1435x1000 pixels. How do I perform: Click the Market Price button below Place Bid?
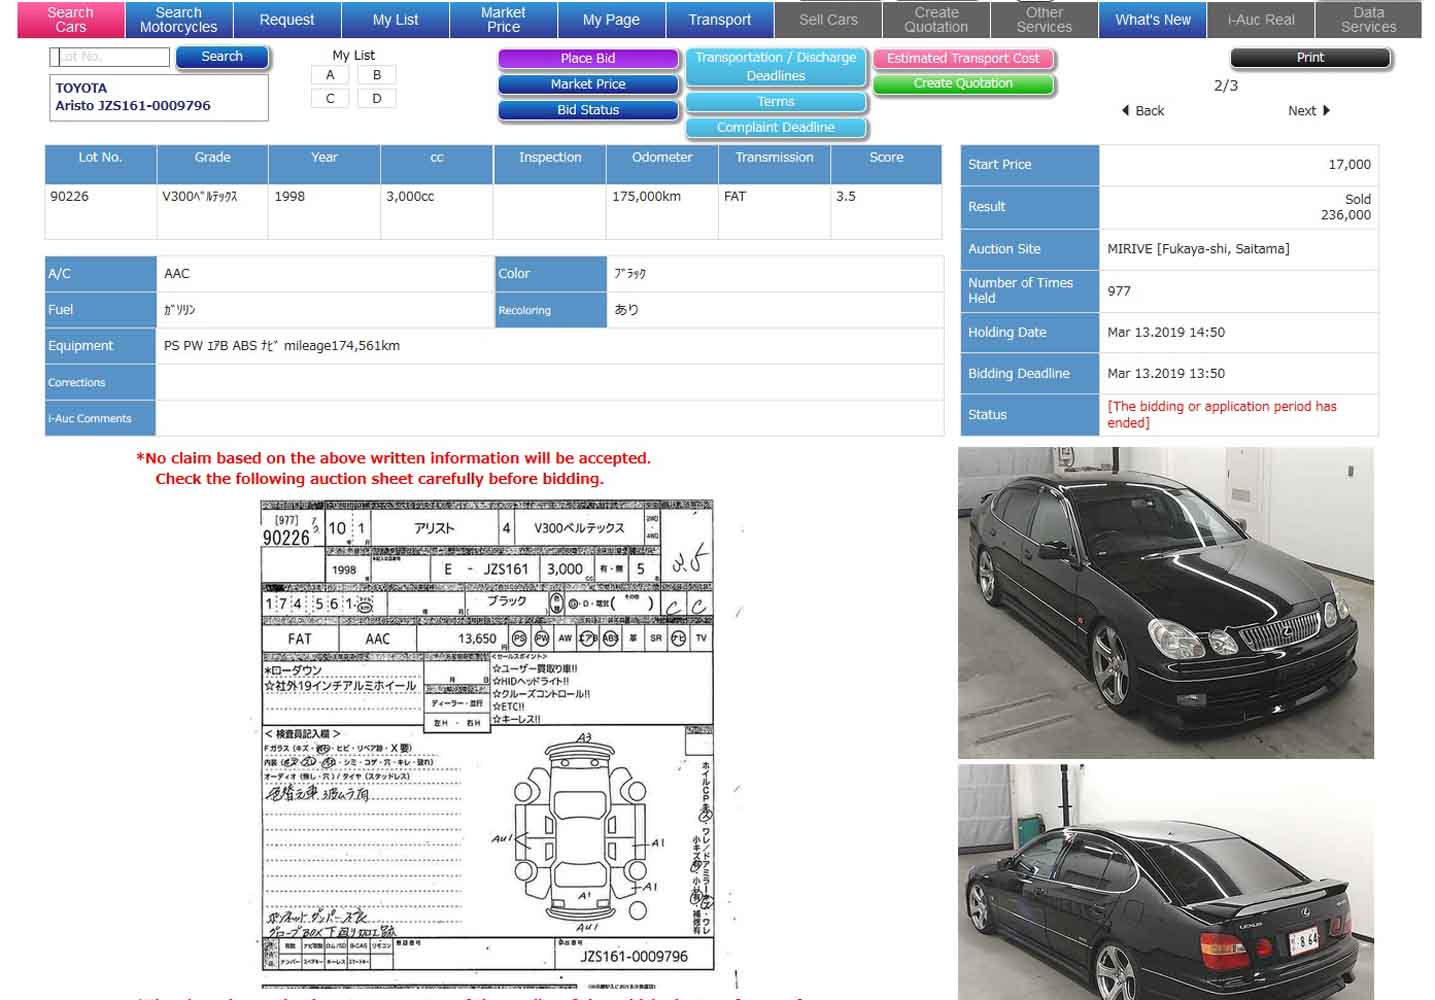point(588,85)
